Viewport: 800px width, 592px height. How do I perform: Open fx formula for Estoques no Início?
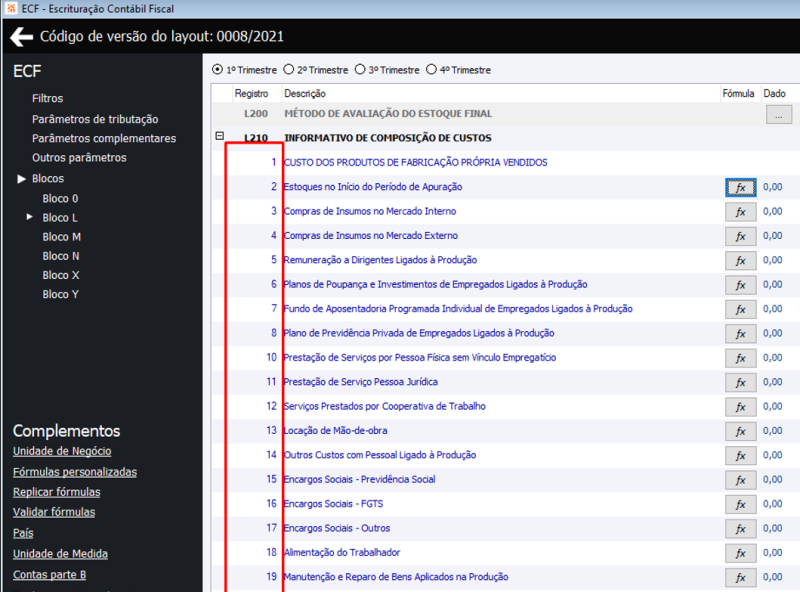point(740,187)
